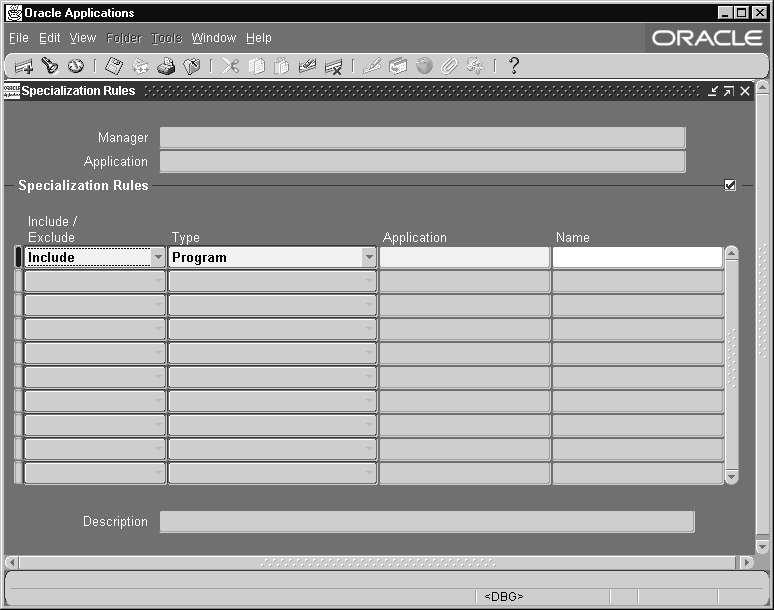
Task: Click the Folder Tools icon
Action: [x=475, y=66]
